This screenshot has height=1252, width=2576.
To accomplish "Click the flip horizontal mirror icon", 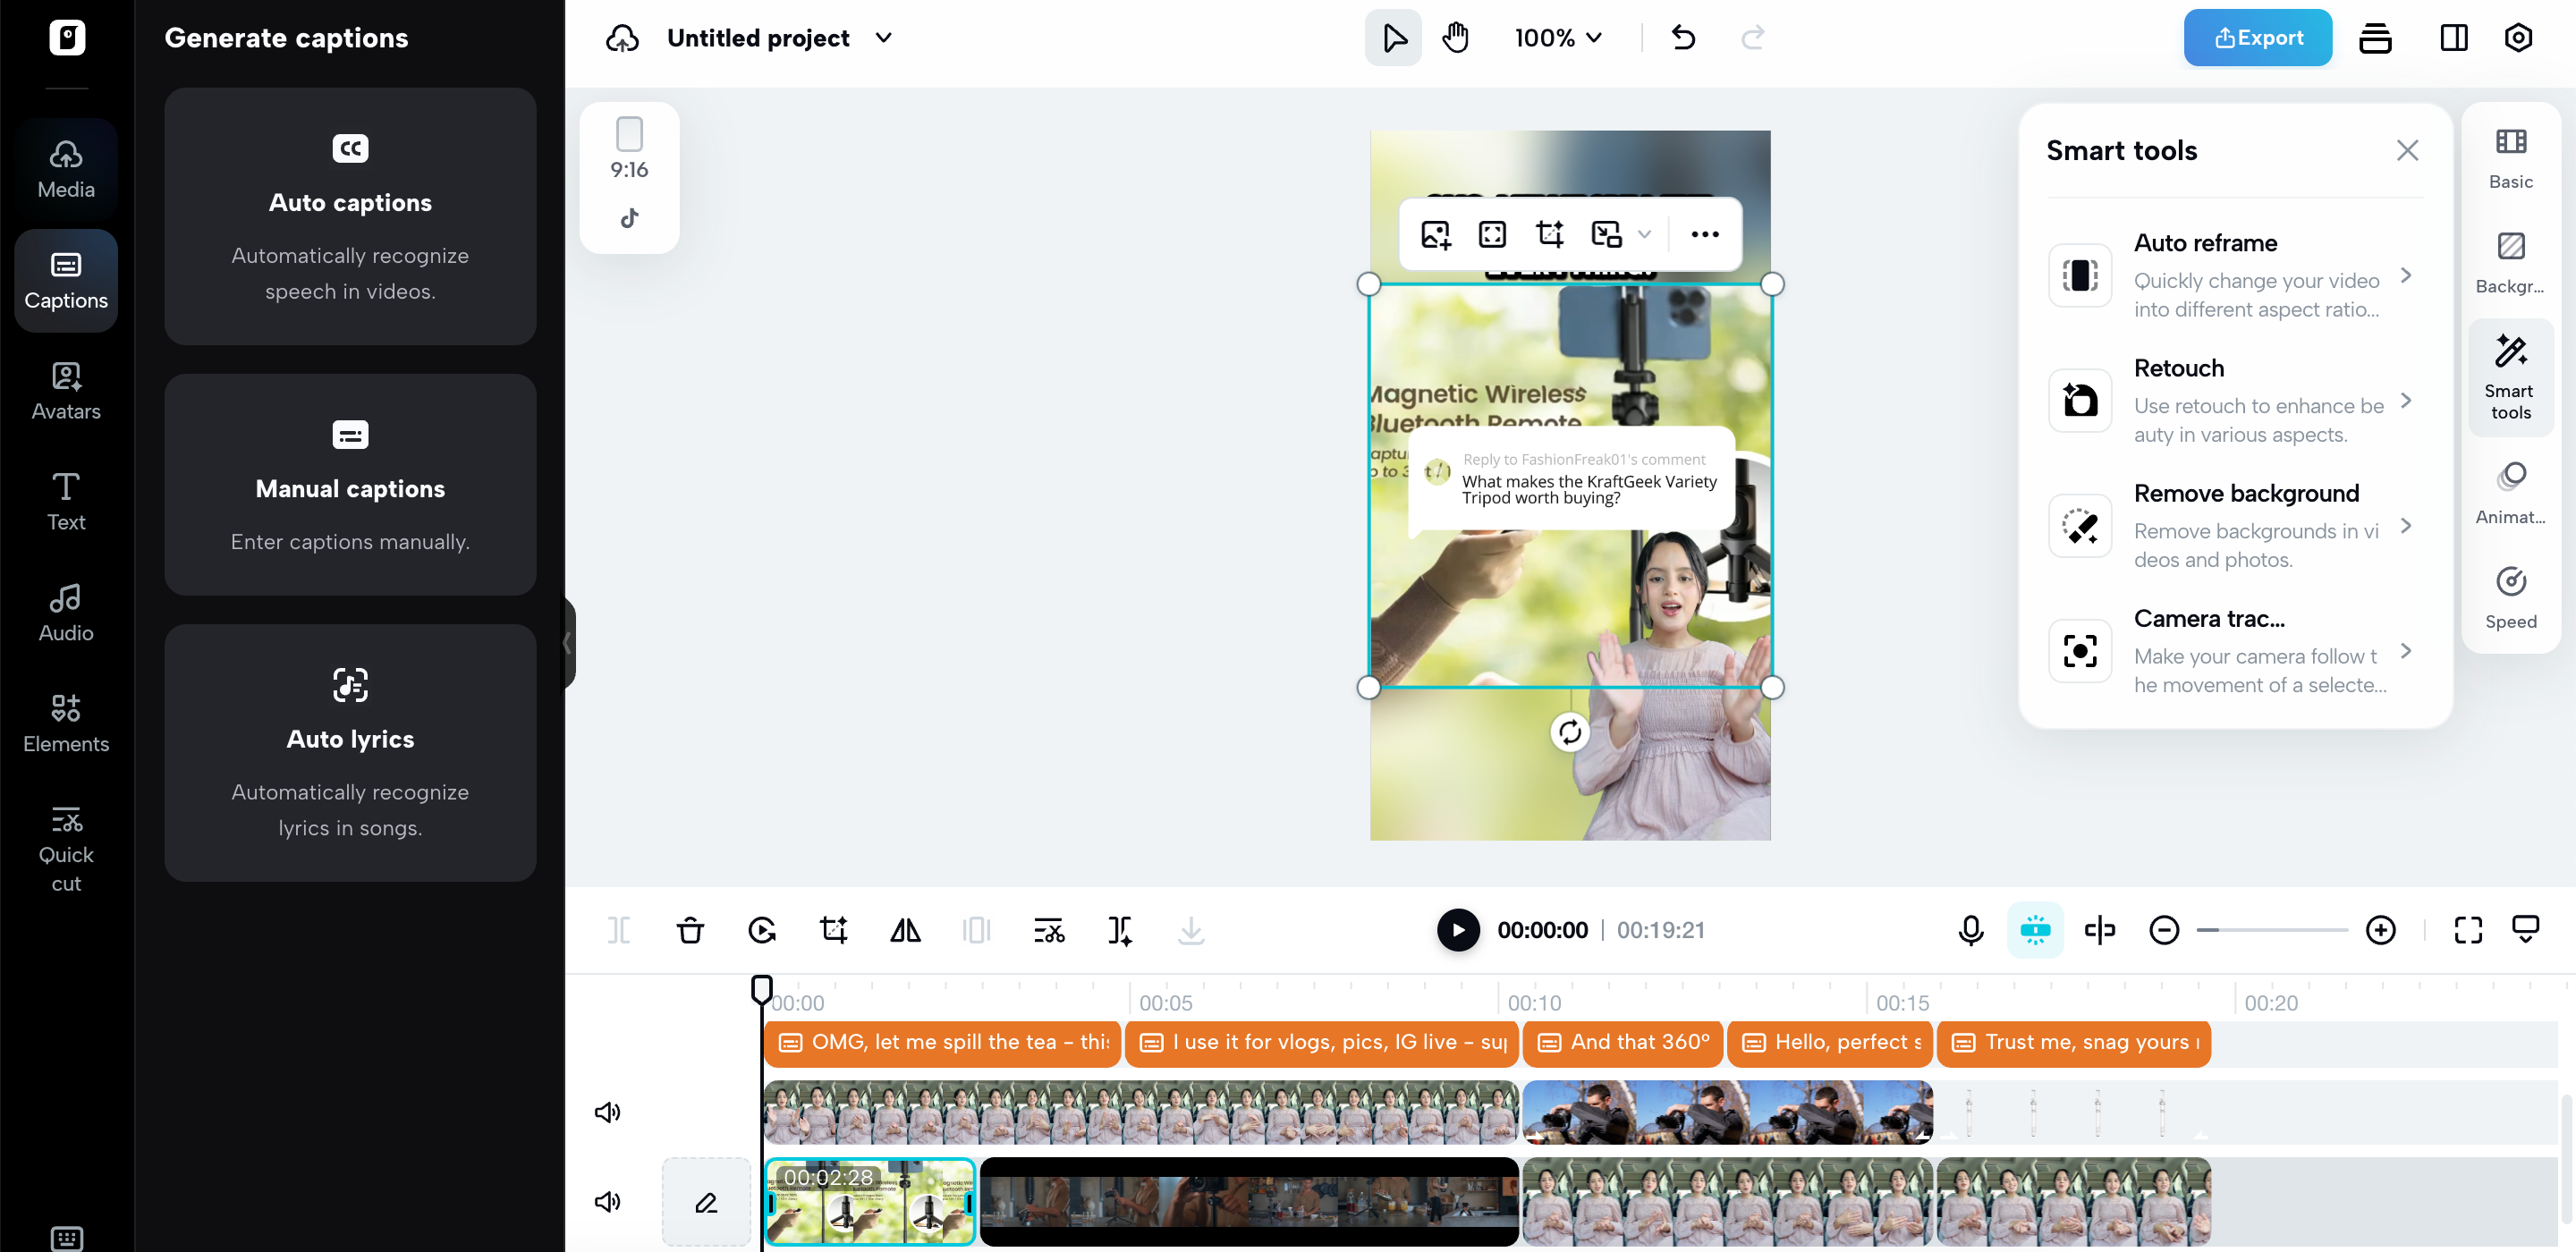I will [905, 930].
